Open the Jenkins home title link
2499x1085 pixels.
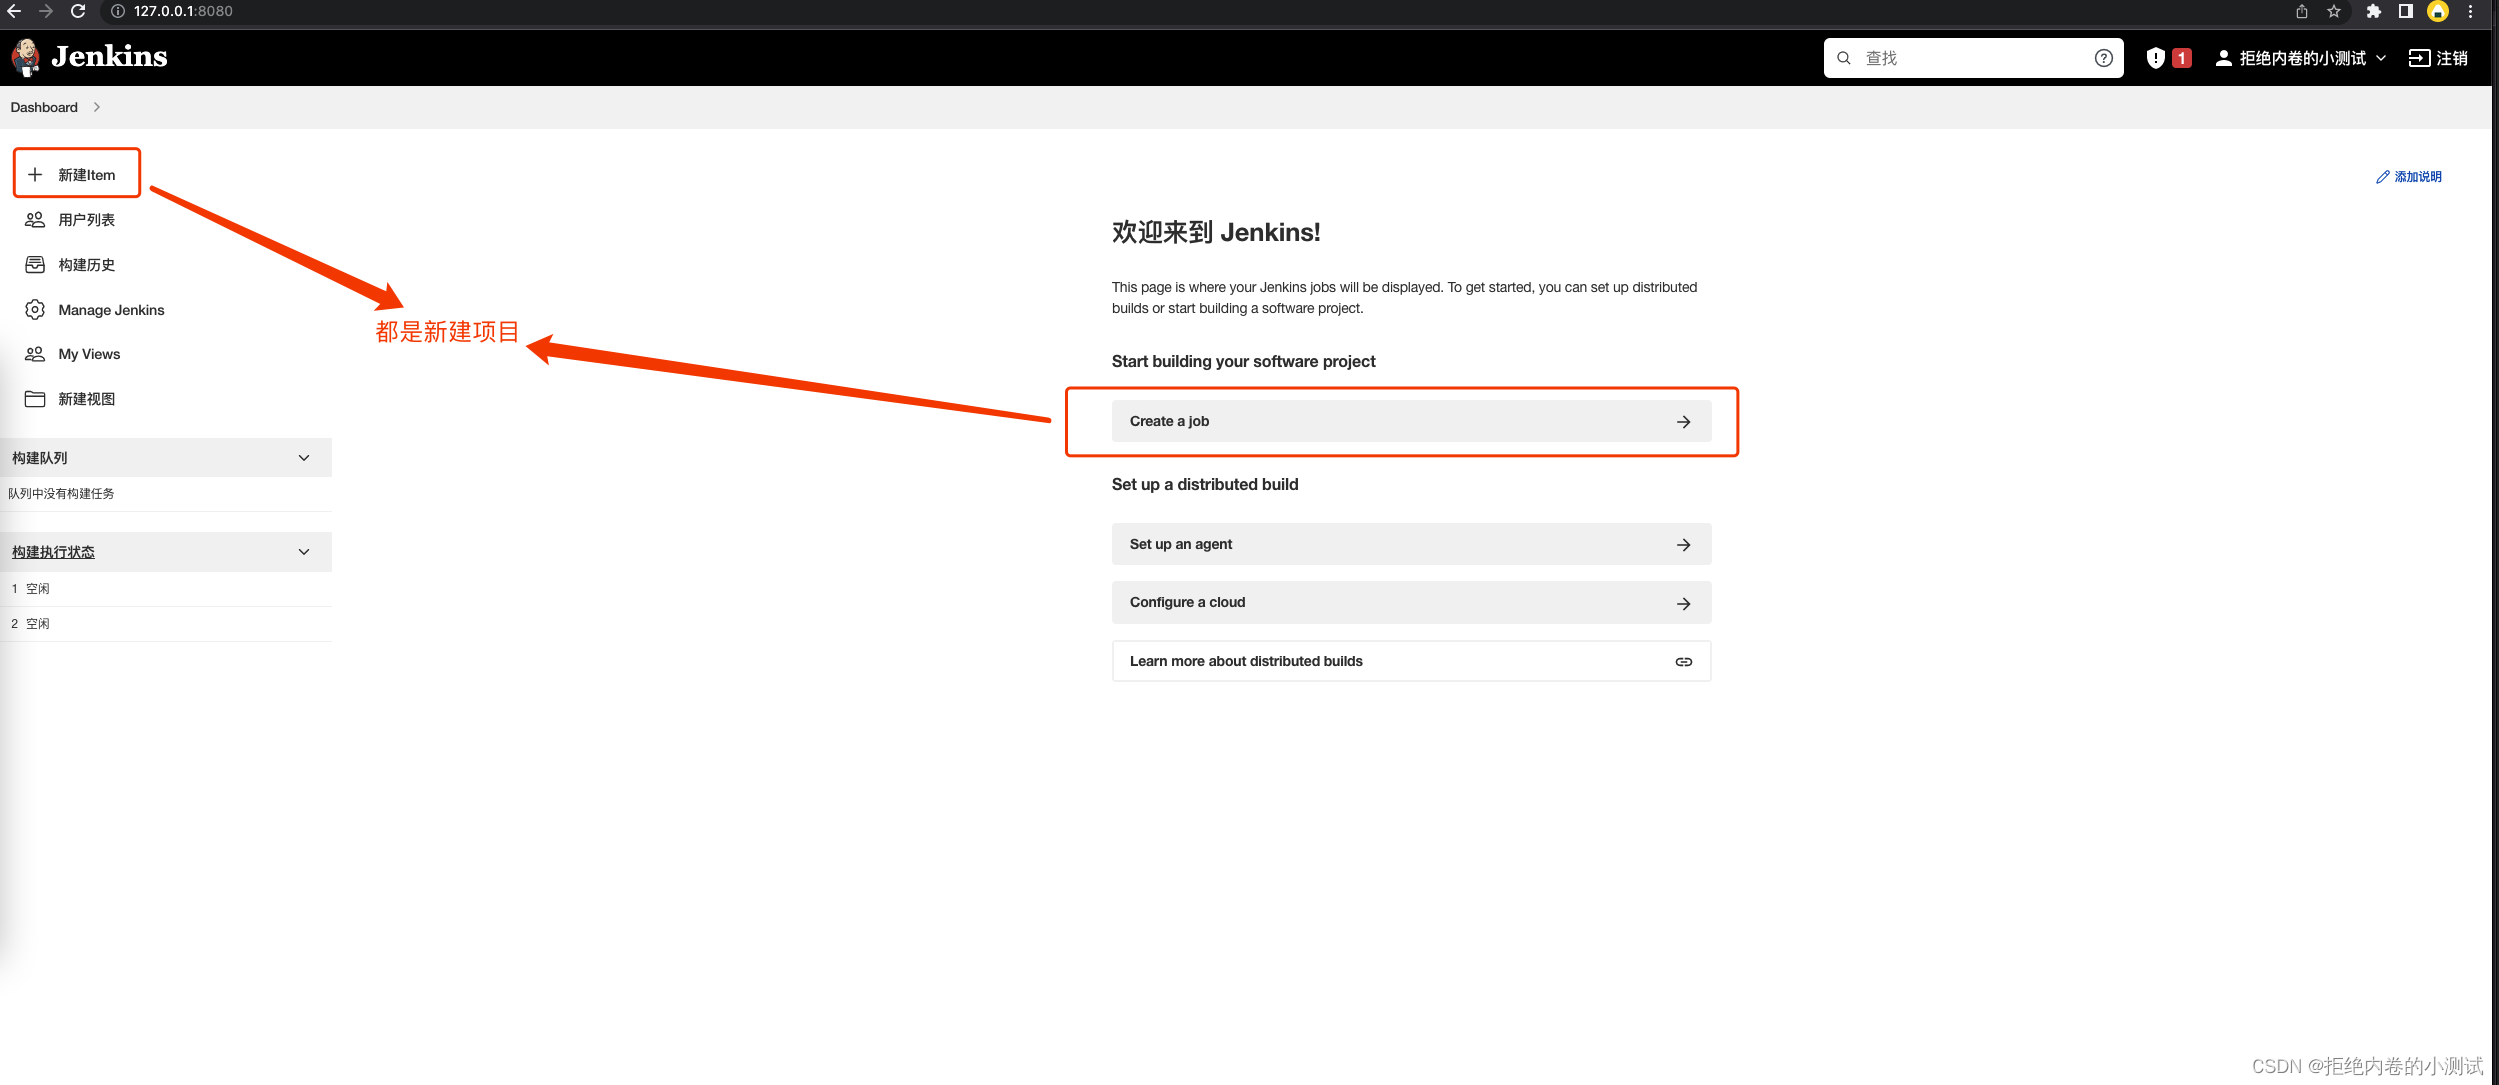109,56
